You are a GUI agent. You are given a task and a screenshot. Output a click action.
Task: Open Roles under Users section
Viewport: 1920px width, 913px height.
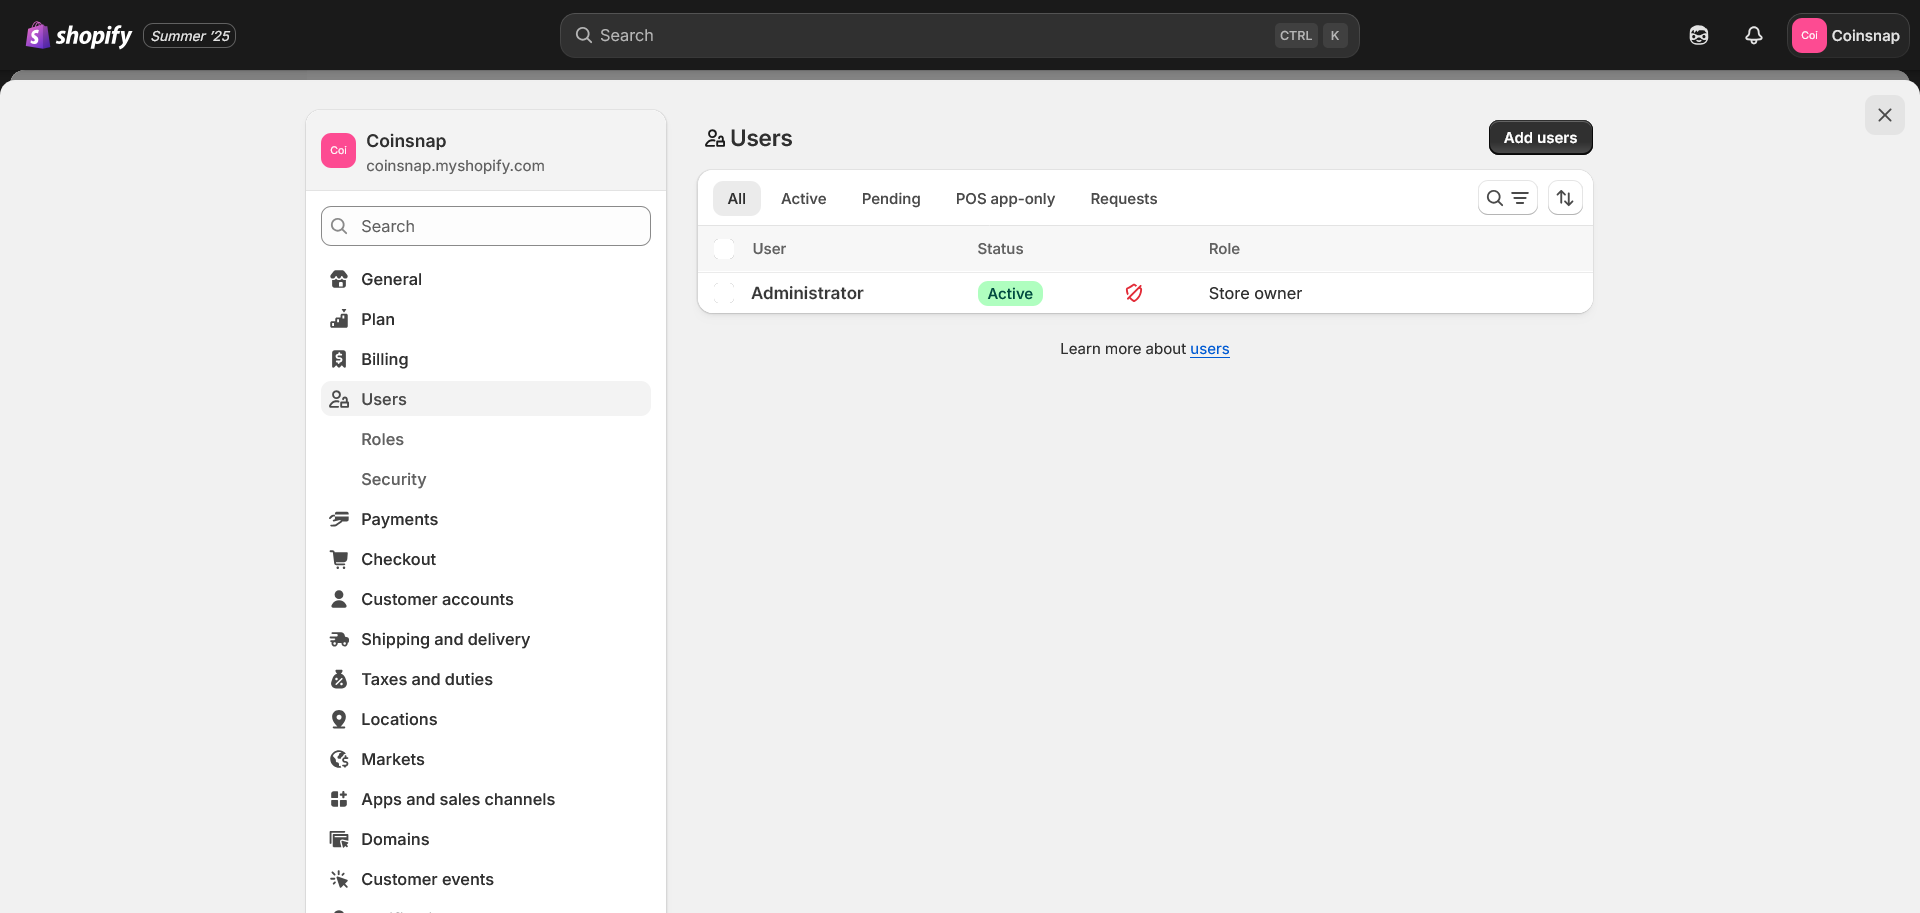pos(382,439)
